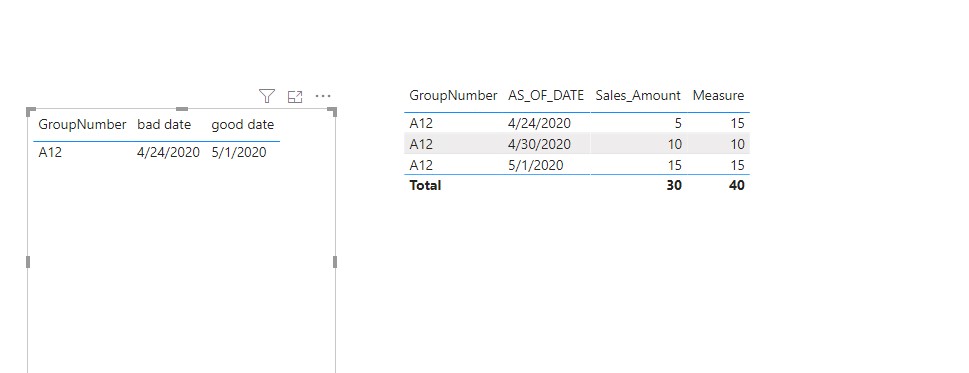The image size is (969, 373).
Task: Select Measure 15 in 5/1/2020 row
Action: coord(737,165)
